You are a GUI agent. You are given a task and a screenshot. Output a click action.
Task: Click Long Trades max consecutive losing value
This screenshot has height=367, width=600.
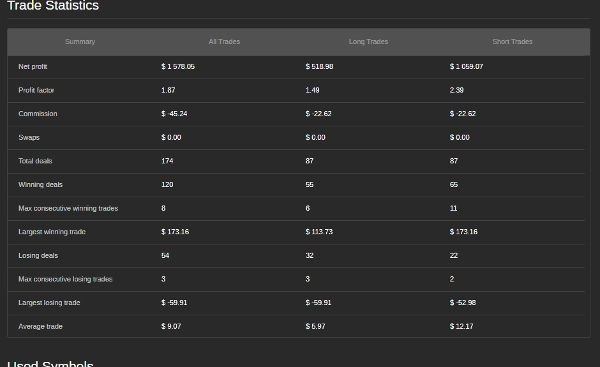[308, 279]
